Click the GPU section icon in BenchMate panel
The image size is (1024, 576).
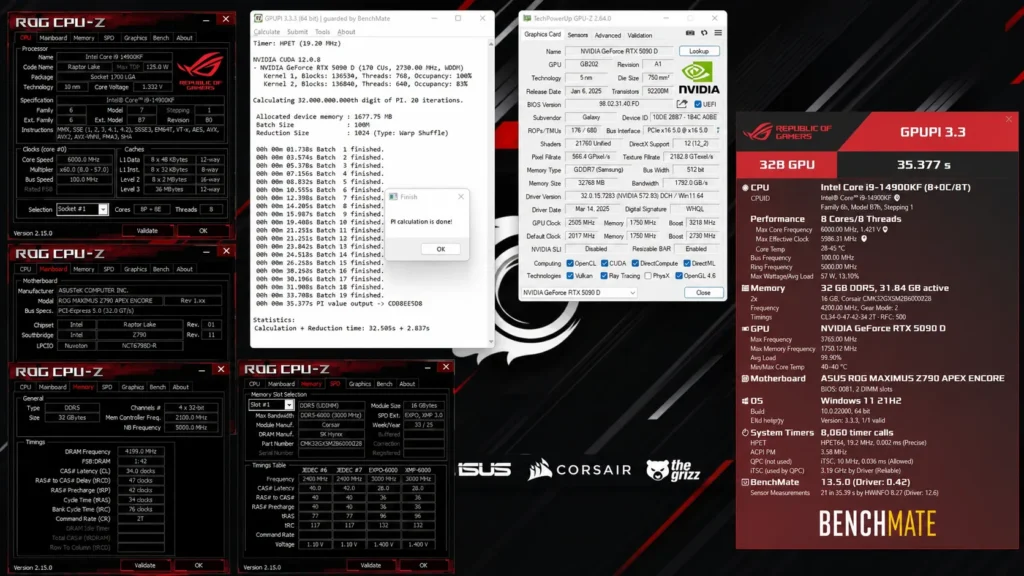(x=745, y=328)
